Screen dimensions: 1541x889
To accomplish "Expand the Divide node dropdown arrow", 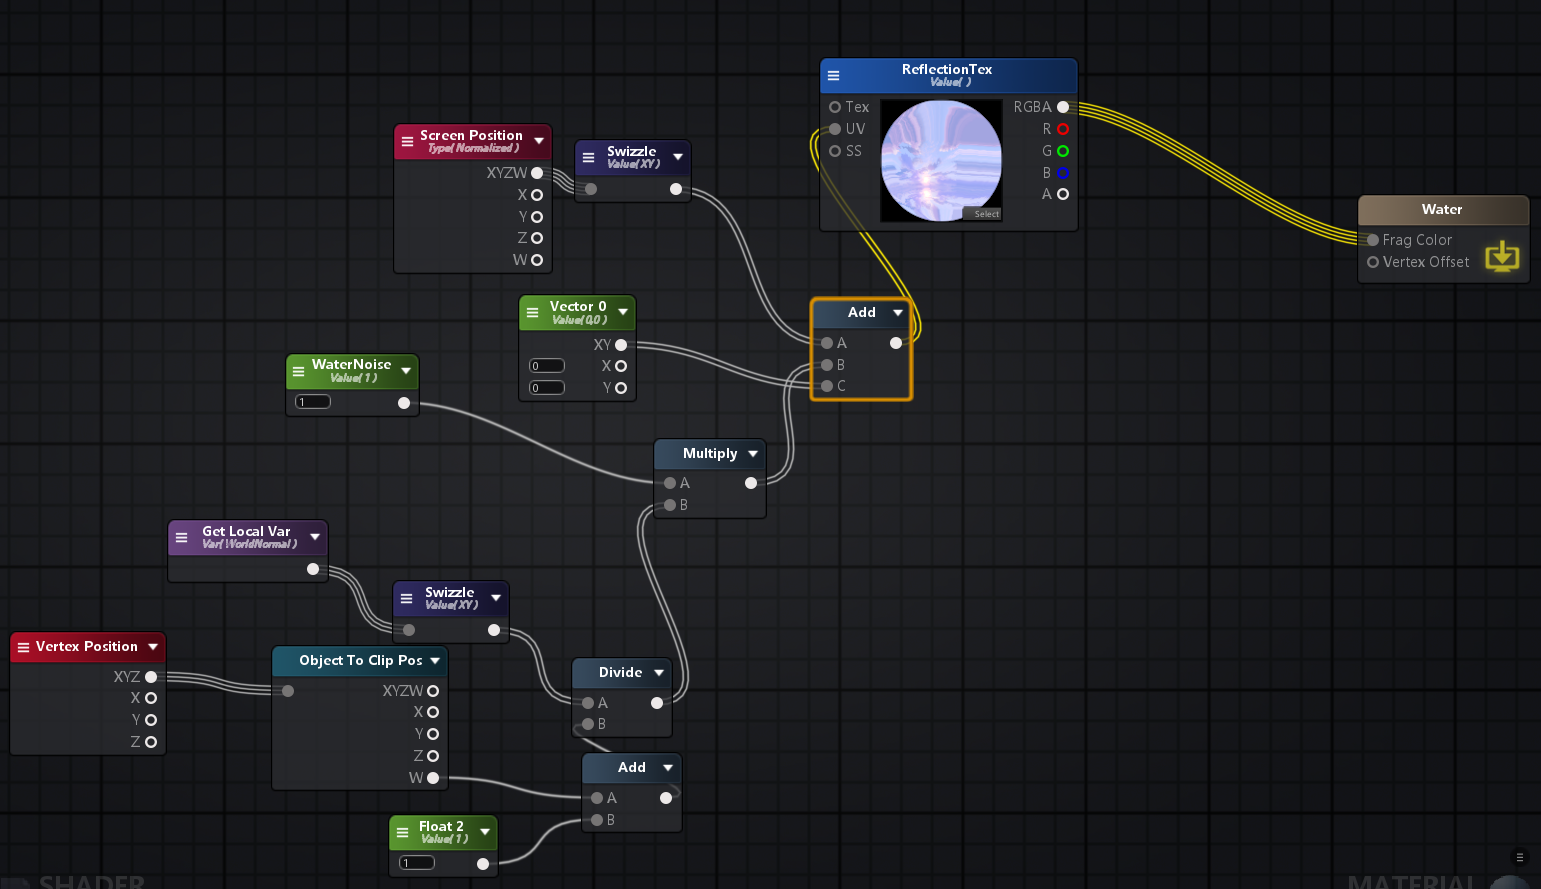I will (x=659, y=673).
